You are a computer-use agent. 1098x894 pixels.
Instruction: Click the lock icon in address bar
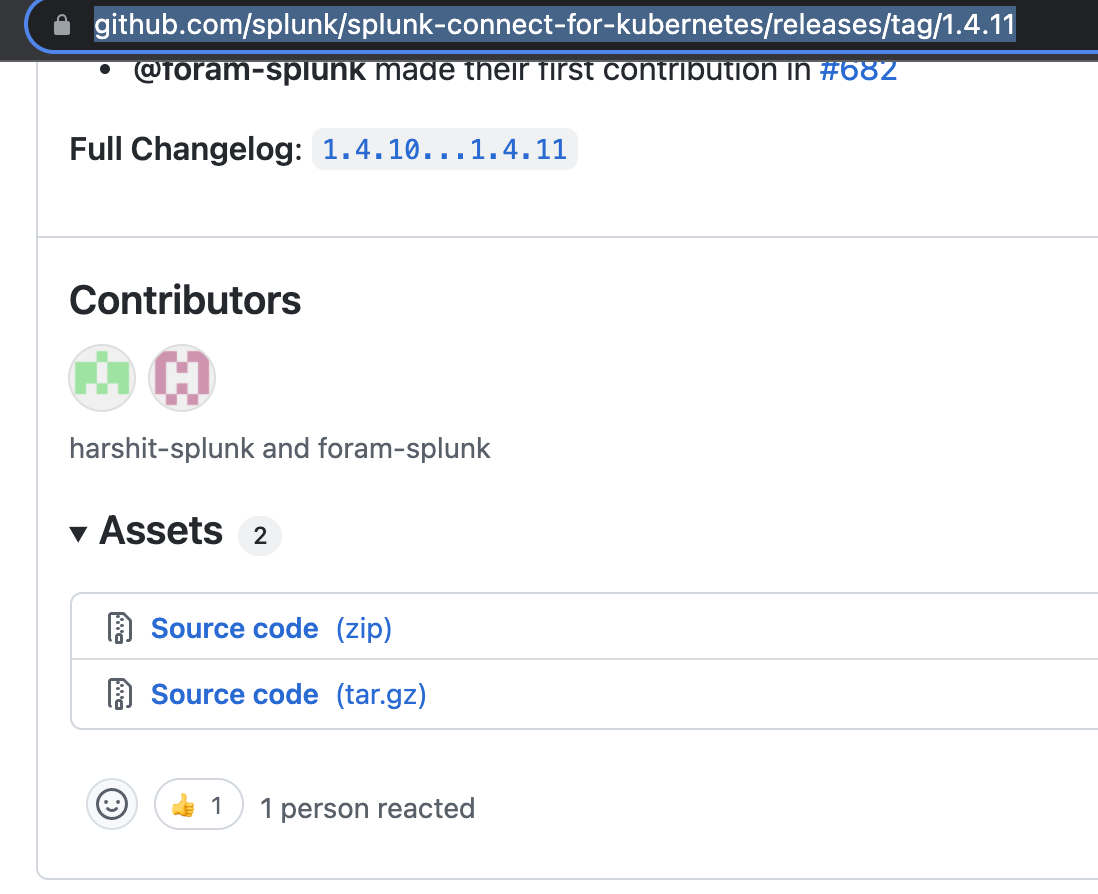tap(62, 25)
